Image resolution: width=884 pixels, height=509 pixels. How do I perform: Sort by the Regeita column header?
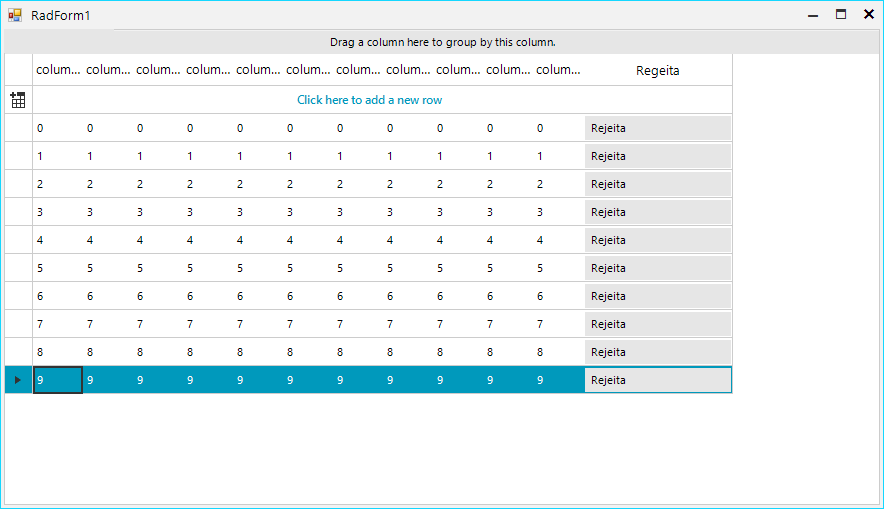(658, 70)
